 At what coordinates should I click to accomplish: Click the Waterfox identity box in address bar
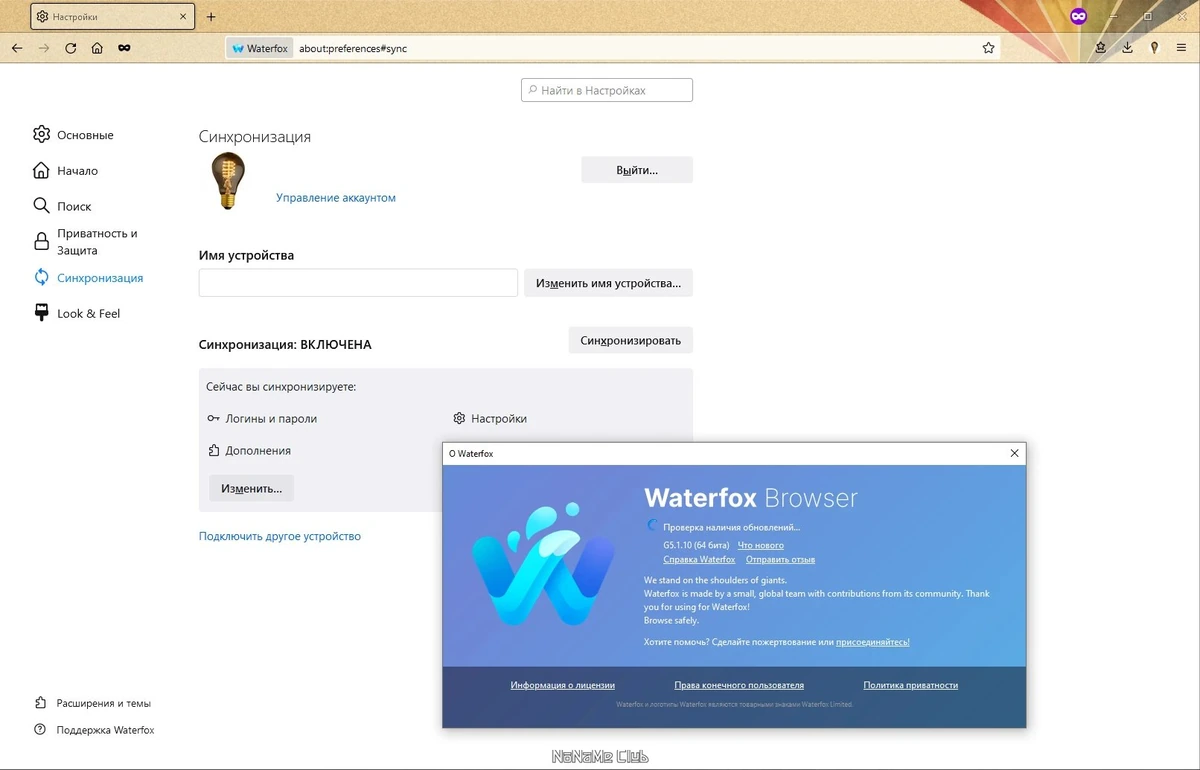259,48
